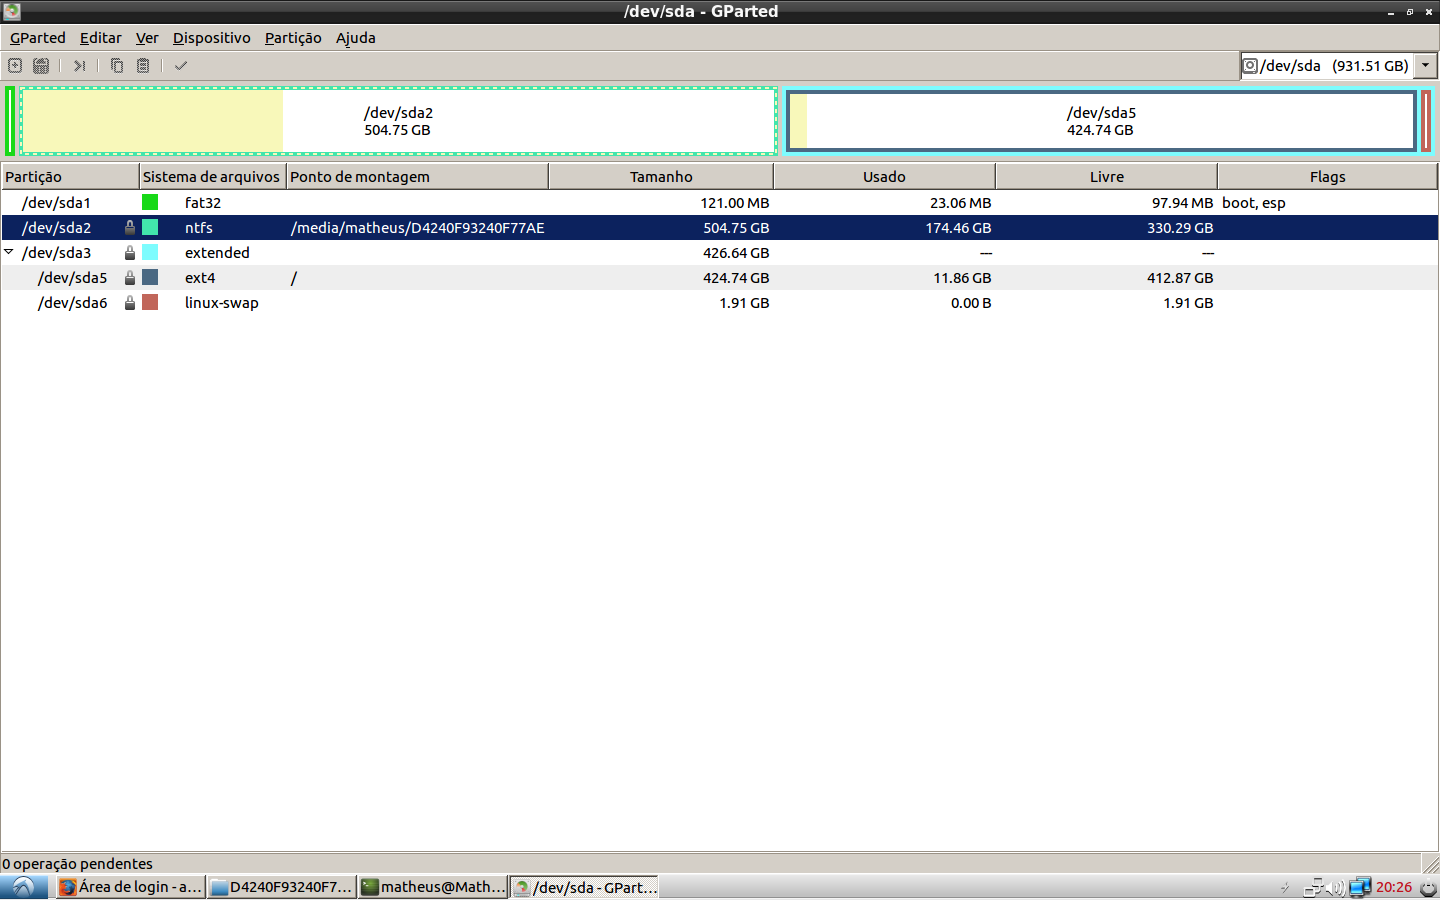Select the Resize/Move partition tool
The width and height of the screenshot is (1440, 900).
coord(79,66)
